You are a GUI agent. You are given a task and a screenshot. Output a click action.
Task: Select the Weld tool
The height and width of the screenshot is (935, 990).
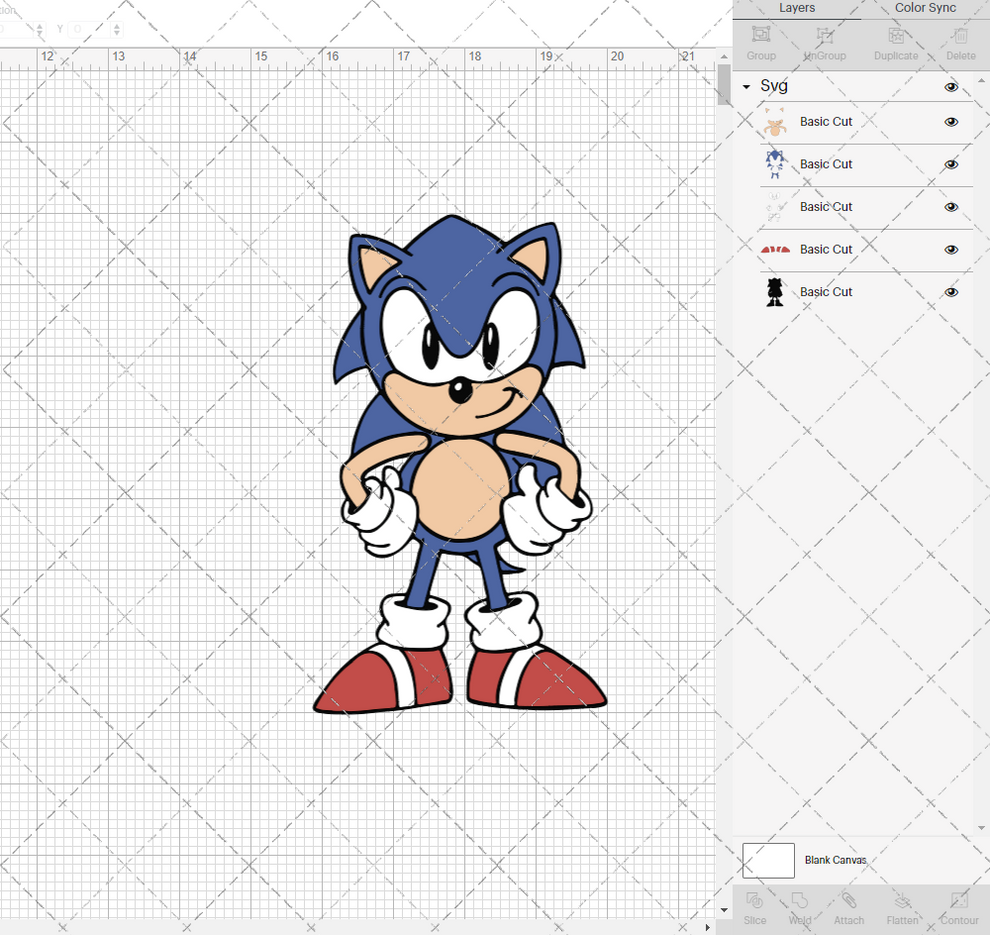tap(800, 908)
